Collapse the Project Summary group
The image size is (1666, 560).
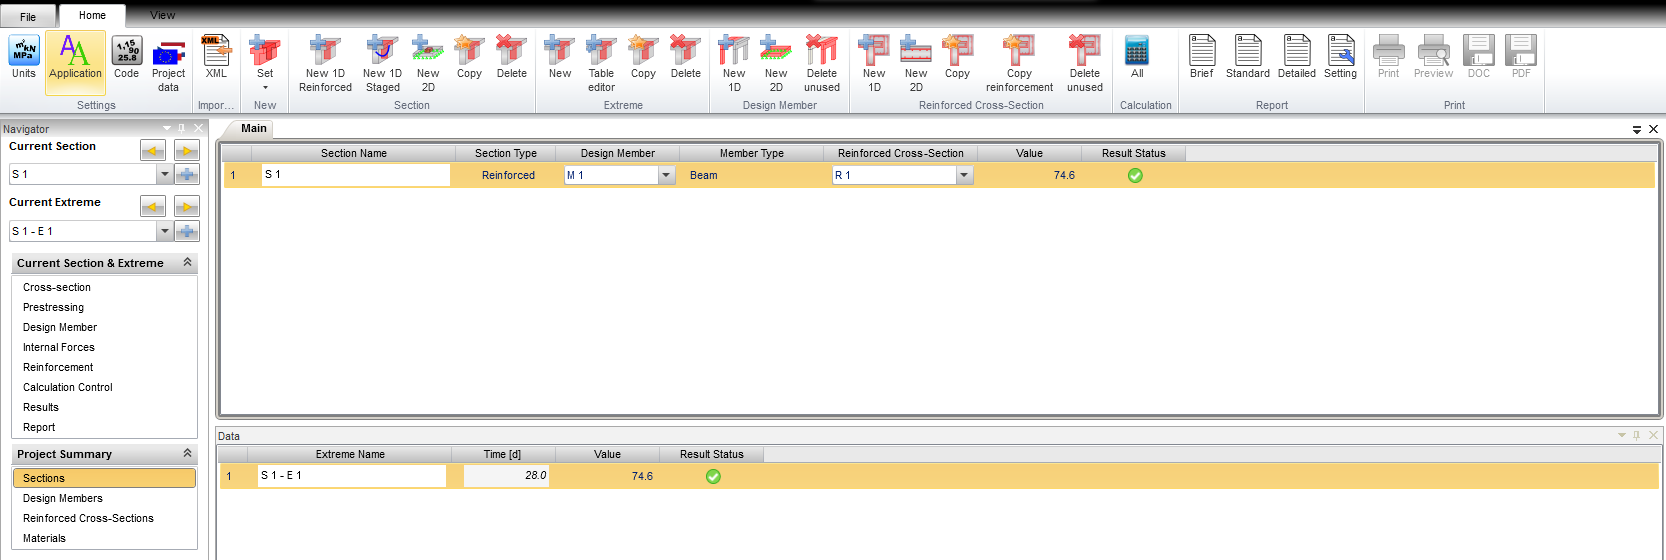click(187, 454)
